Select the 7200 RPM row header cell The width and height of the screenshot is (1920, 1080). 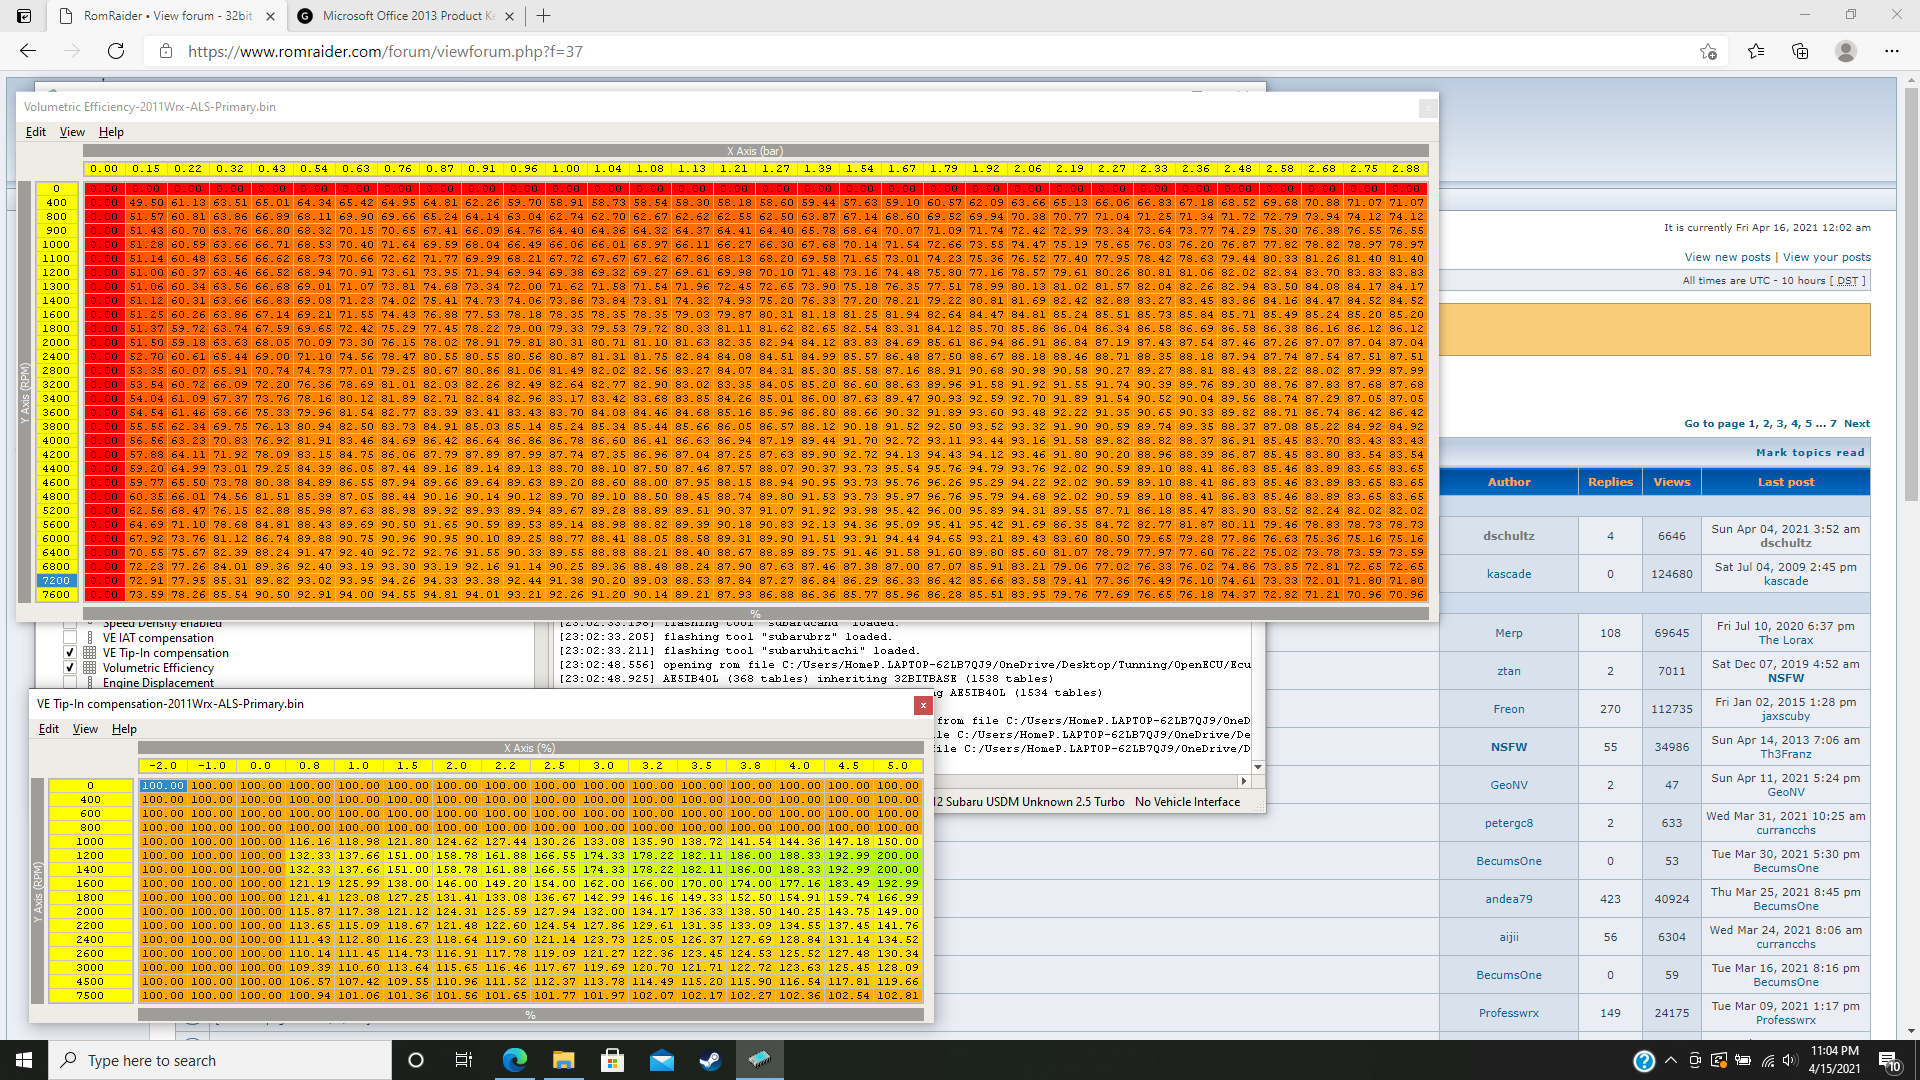pyautogui.click(x=56, y=580)
